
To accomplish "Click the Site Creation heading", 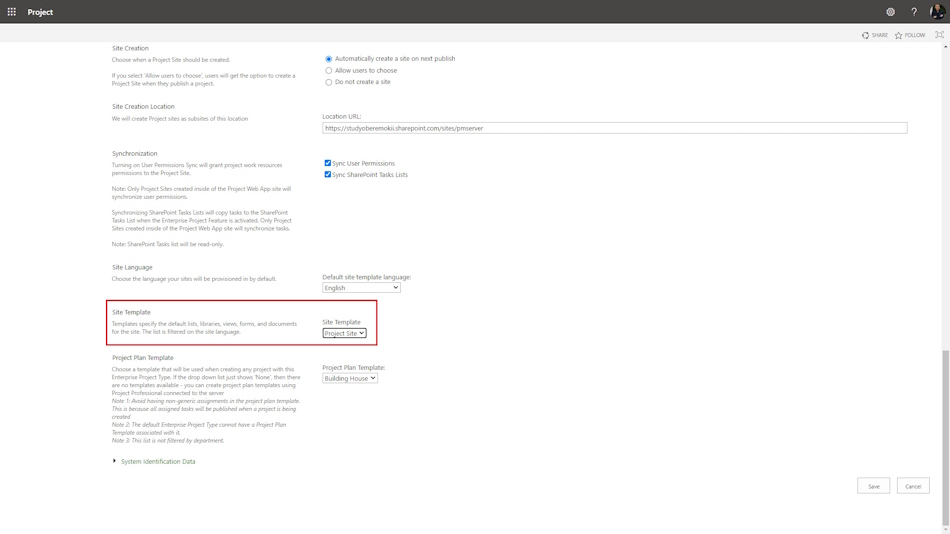I will click(130, 48).
